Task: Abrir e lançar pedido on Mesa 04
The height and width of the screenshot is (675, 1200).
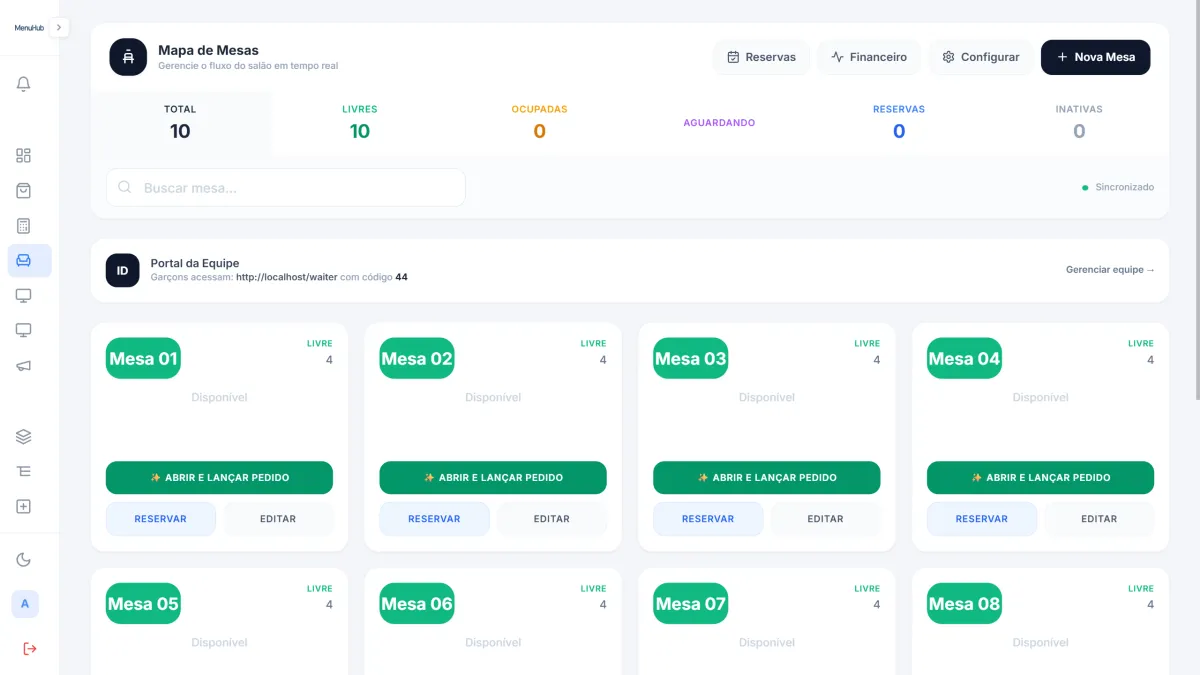Action: [x=1040, y=477]
